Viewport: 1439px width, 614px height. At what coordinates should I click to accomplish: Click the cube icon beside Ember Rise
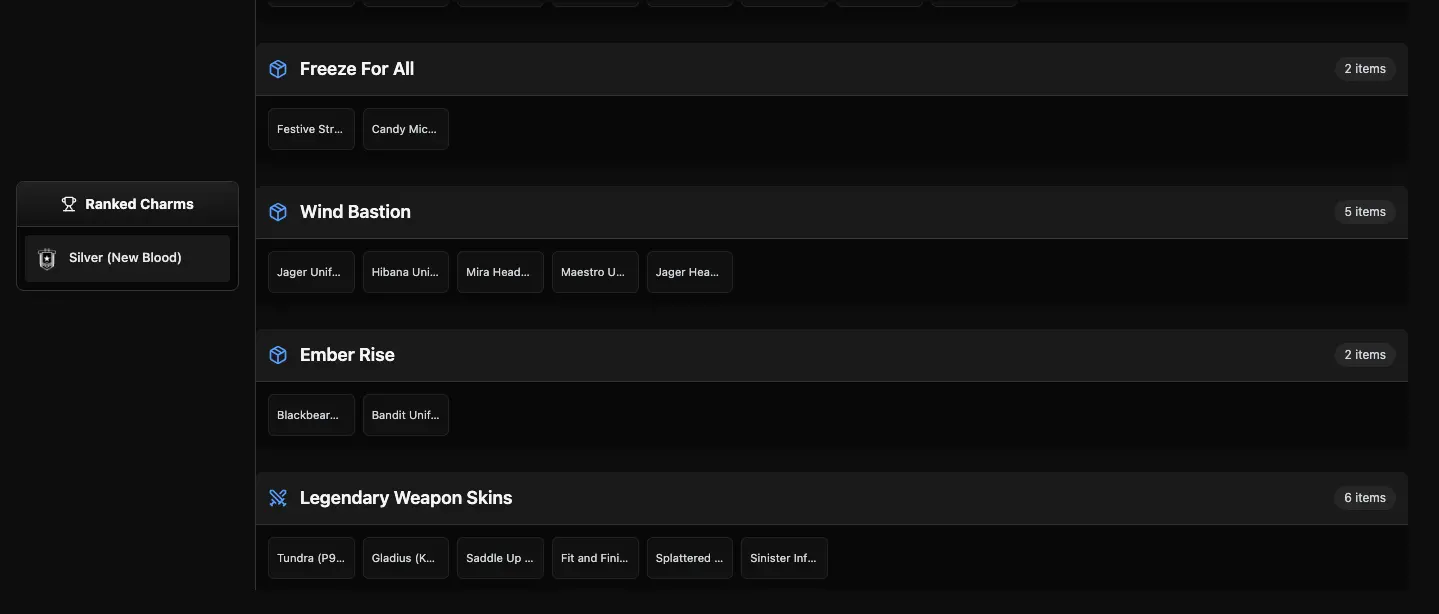(278, 355)
